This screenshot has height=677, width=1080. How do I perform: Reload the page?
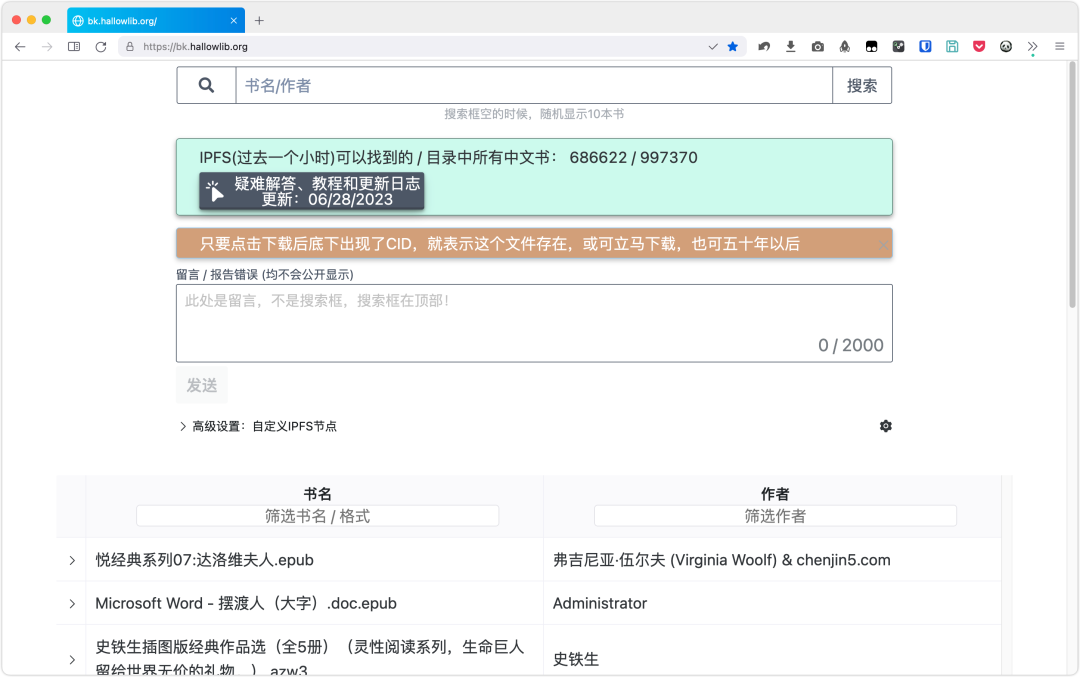tap(101, 47)
